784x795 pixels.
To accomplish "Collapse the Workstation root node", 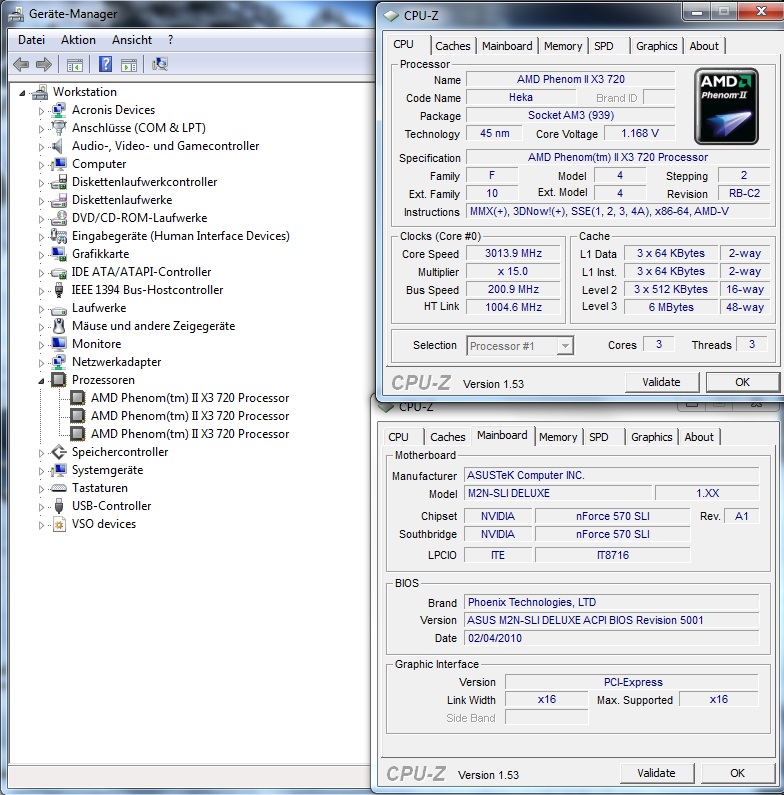I will [22, 93].
